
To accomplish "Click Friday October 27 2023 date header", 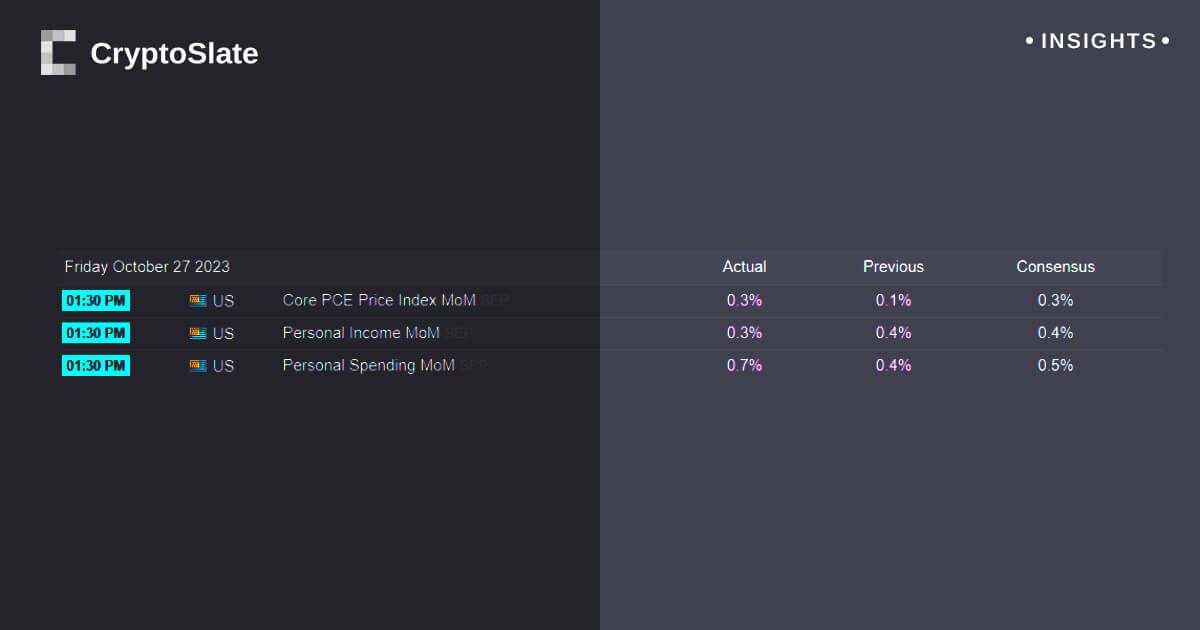I will click(x=147, y=267).
